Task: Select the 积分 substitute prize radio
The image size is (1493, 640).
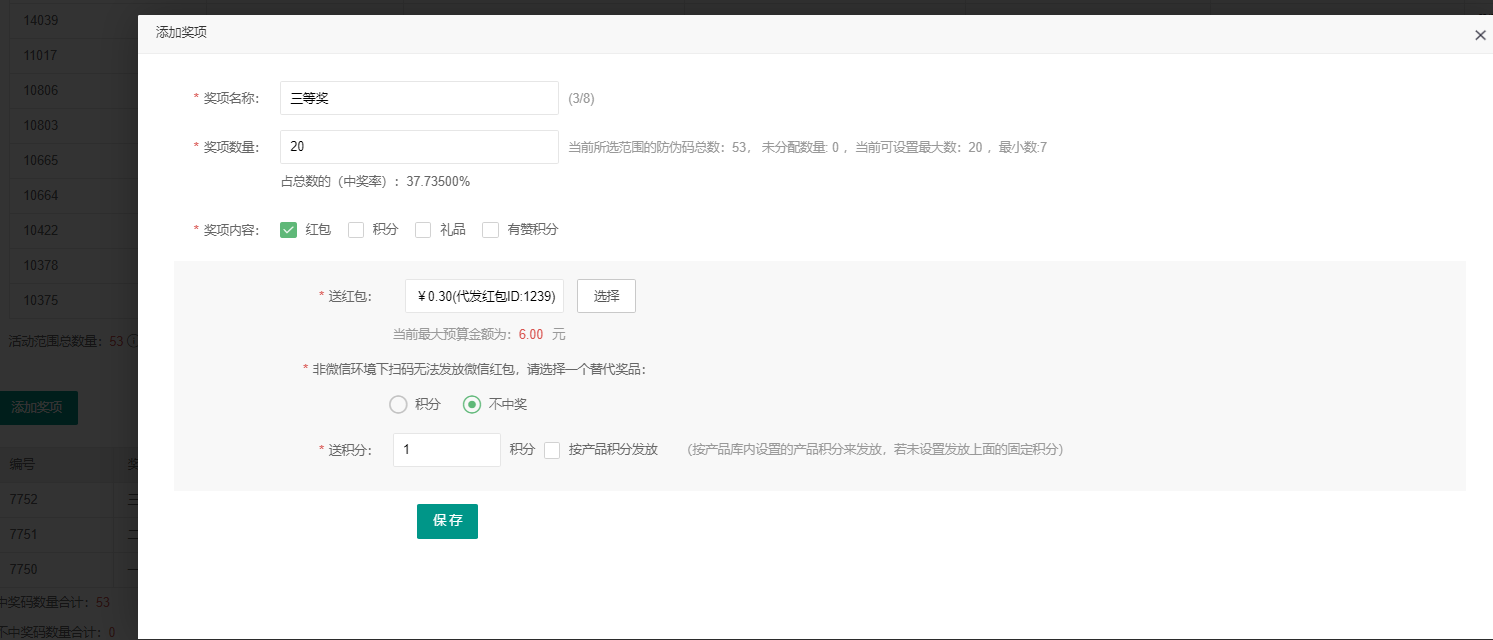Action: [398, 405]
